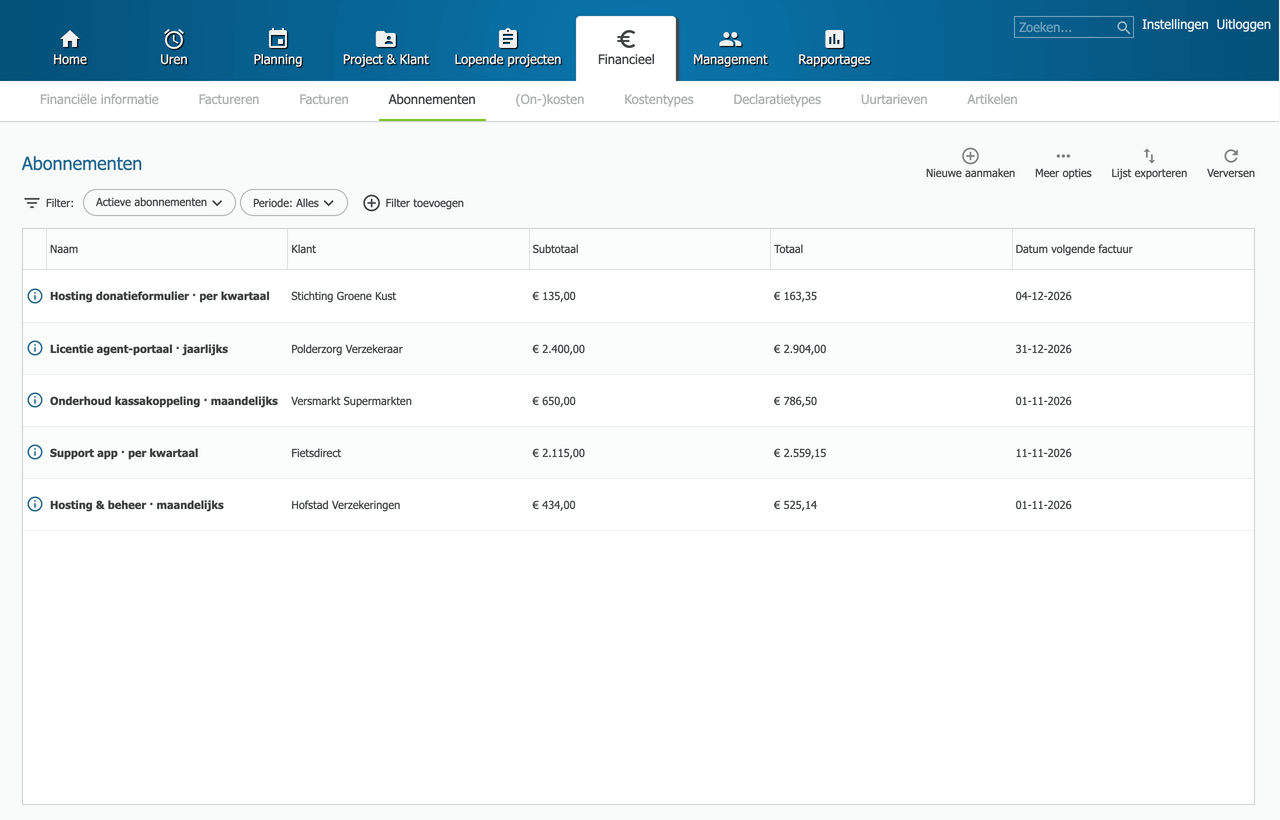This screenshot has height=820, width=1280.
Task: Open Rapportages chart icon
Action: click(x=834, y=39)
